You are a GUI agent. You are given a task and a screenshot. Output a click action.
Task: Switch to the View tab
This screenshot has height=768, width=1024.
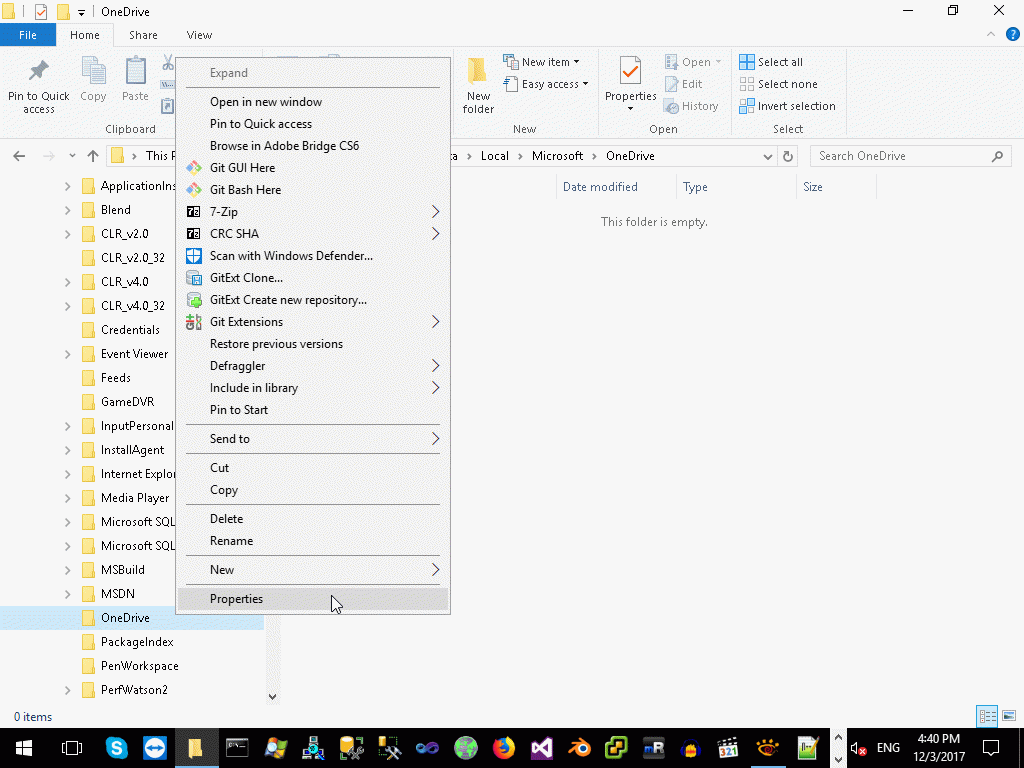pyautogui.click(x=199, y=35)
